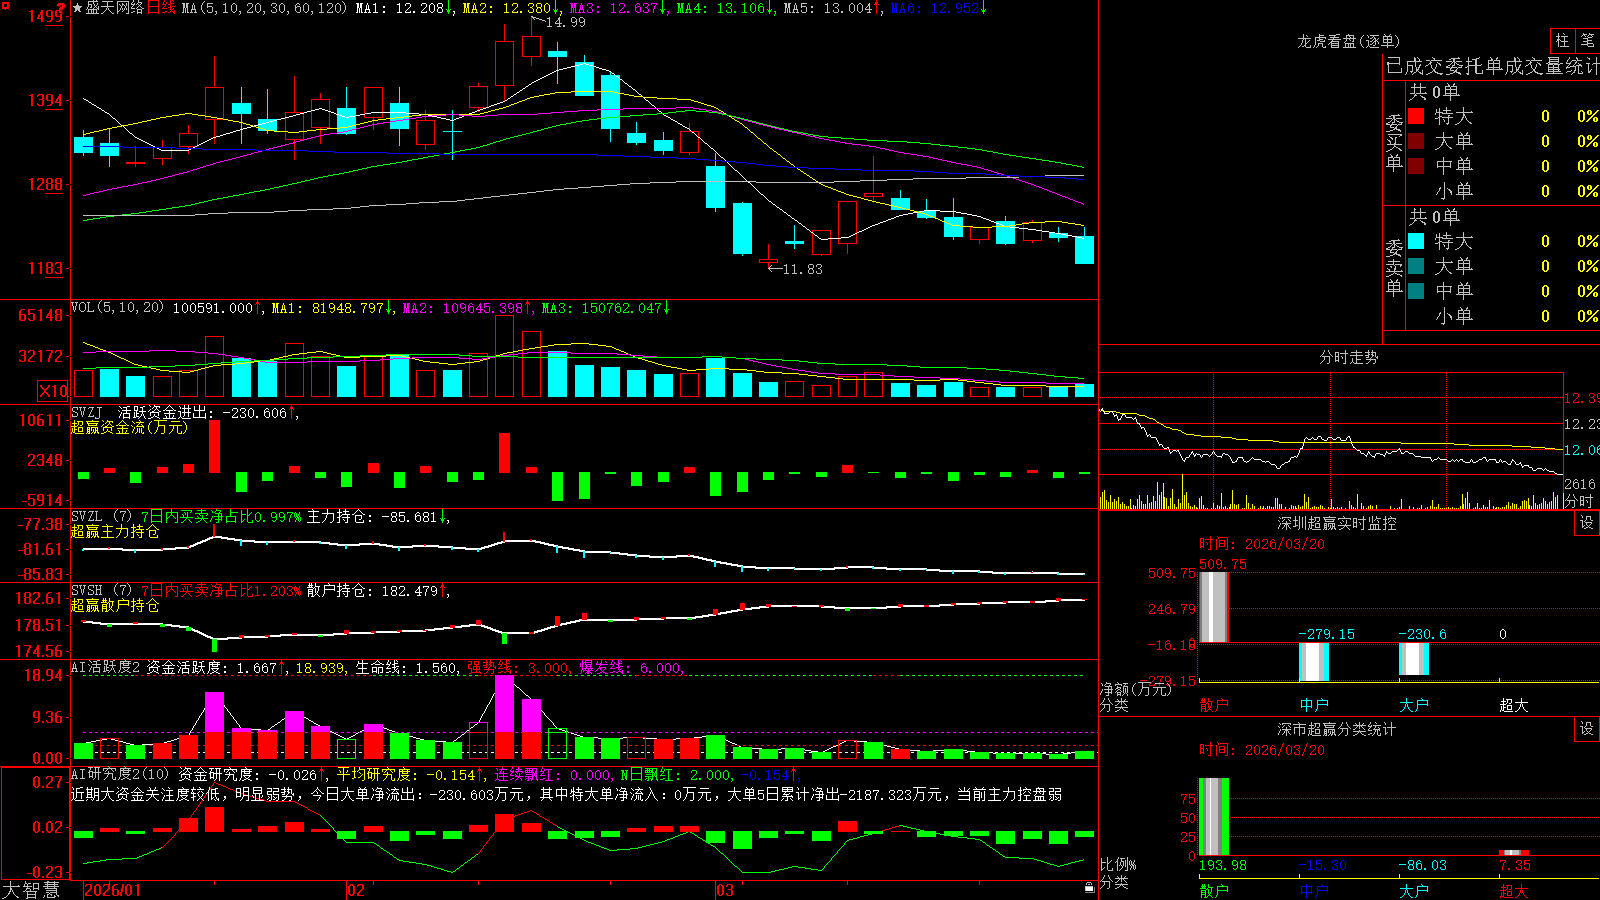Open settings 设 for 深圳超赢实时监控
Image resolution: width=1600 pixels, height=900 pixels.
pyautogui.click(x=1587, y=523)
